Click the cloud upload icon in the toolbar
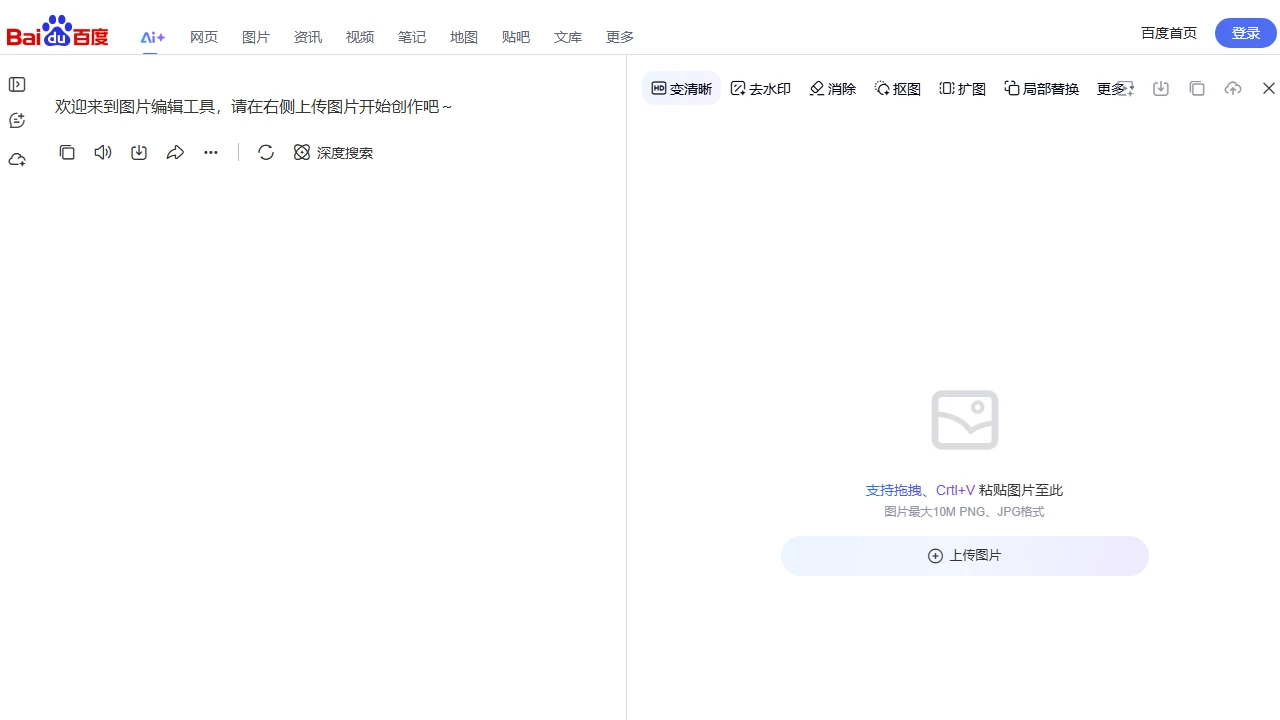 [1233, 88]
